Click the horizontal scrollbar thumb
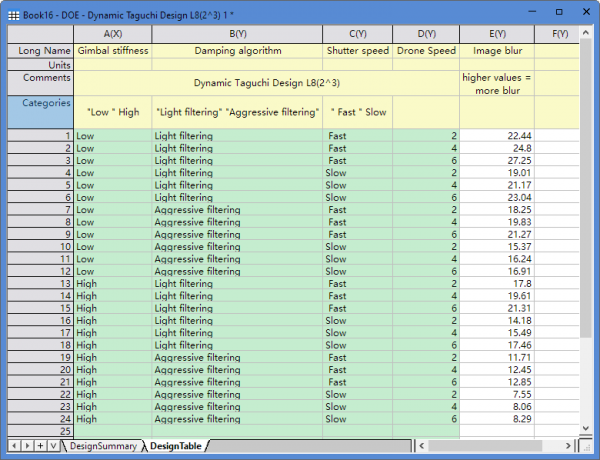 pyautogui.click(x=485, y=446)
